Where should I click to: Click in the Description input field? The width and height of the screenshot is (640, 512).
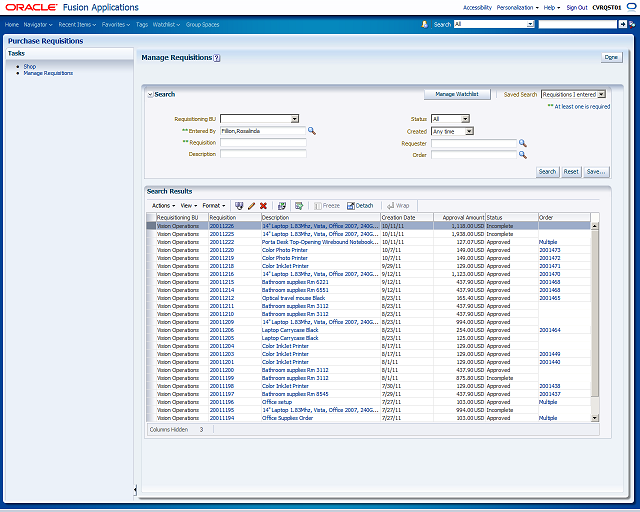pyautogui.click(x=263, y=154)
